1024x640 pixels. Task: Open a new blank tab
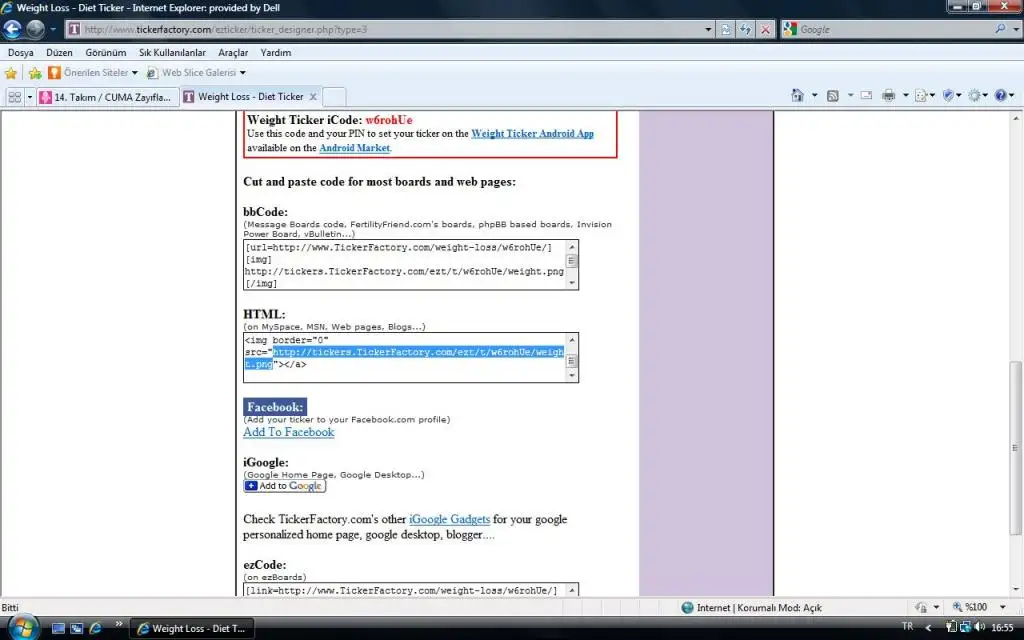pos(334,97)
